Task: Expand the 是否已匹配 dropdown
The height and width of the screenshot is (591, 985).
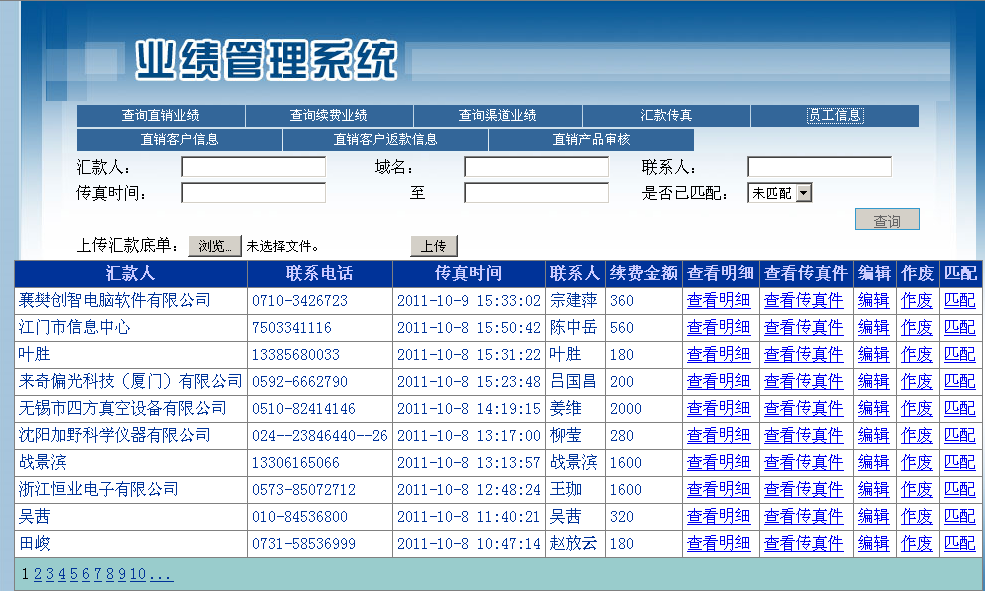Action: click(780, 193)
